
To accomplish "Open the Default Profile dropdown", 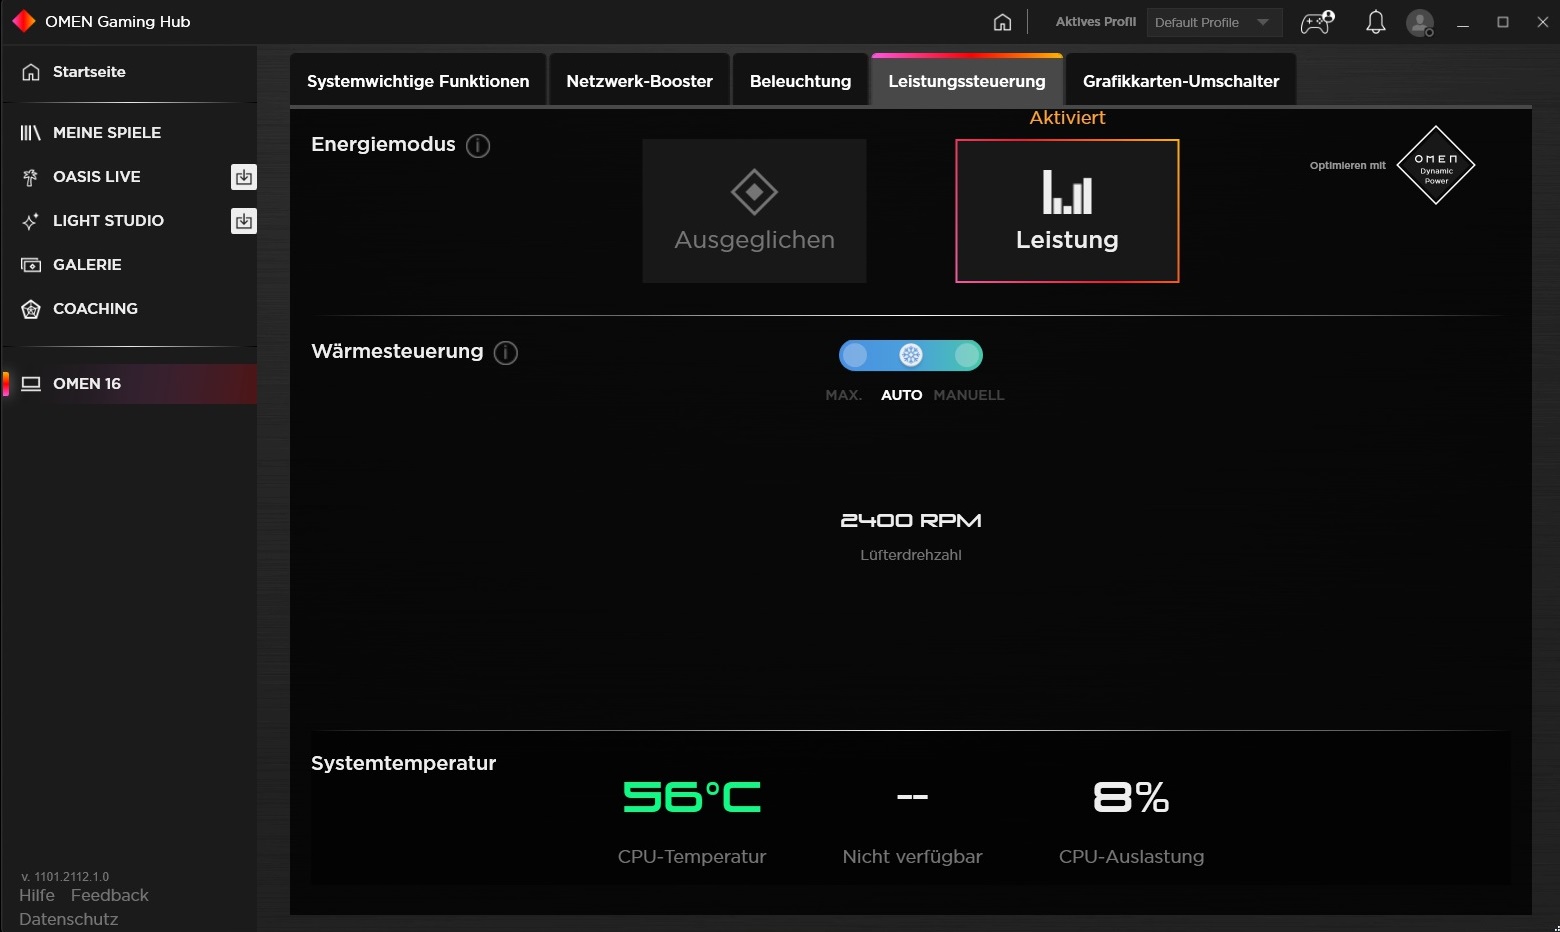I will pyautogui.click(x=1215, y=22).
